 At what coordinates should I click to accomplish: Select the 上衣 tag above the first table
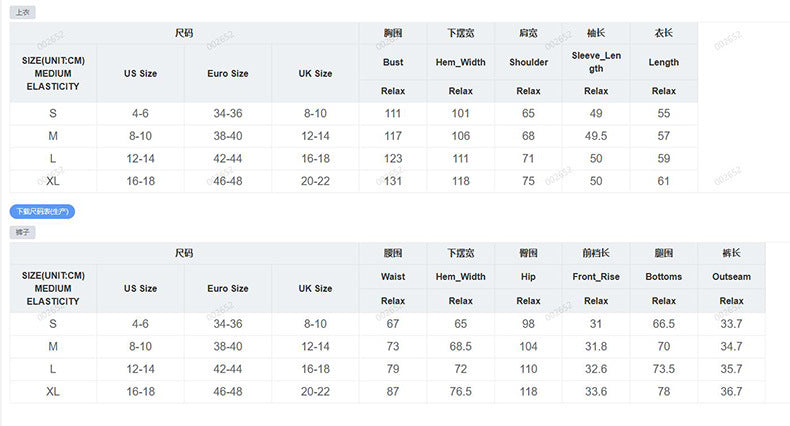[x=23, y=12]
